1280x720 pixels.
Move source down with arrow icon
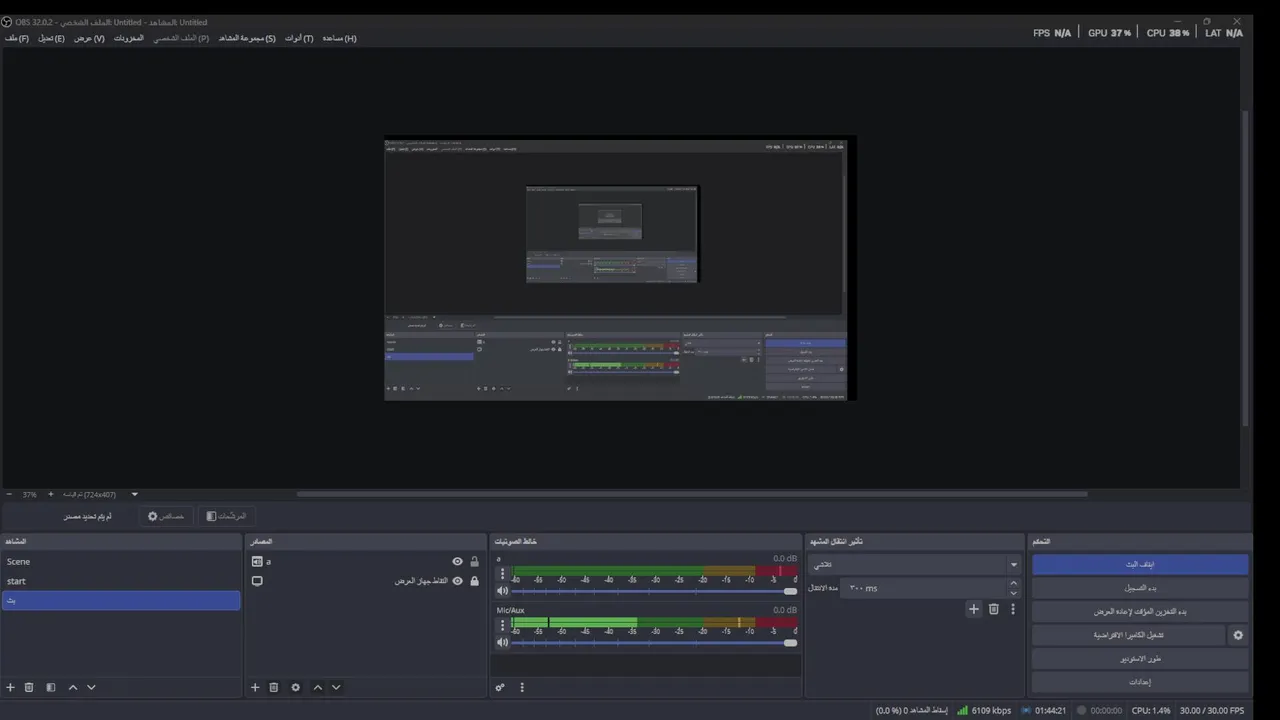tap(336, 687)
